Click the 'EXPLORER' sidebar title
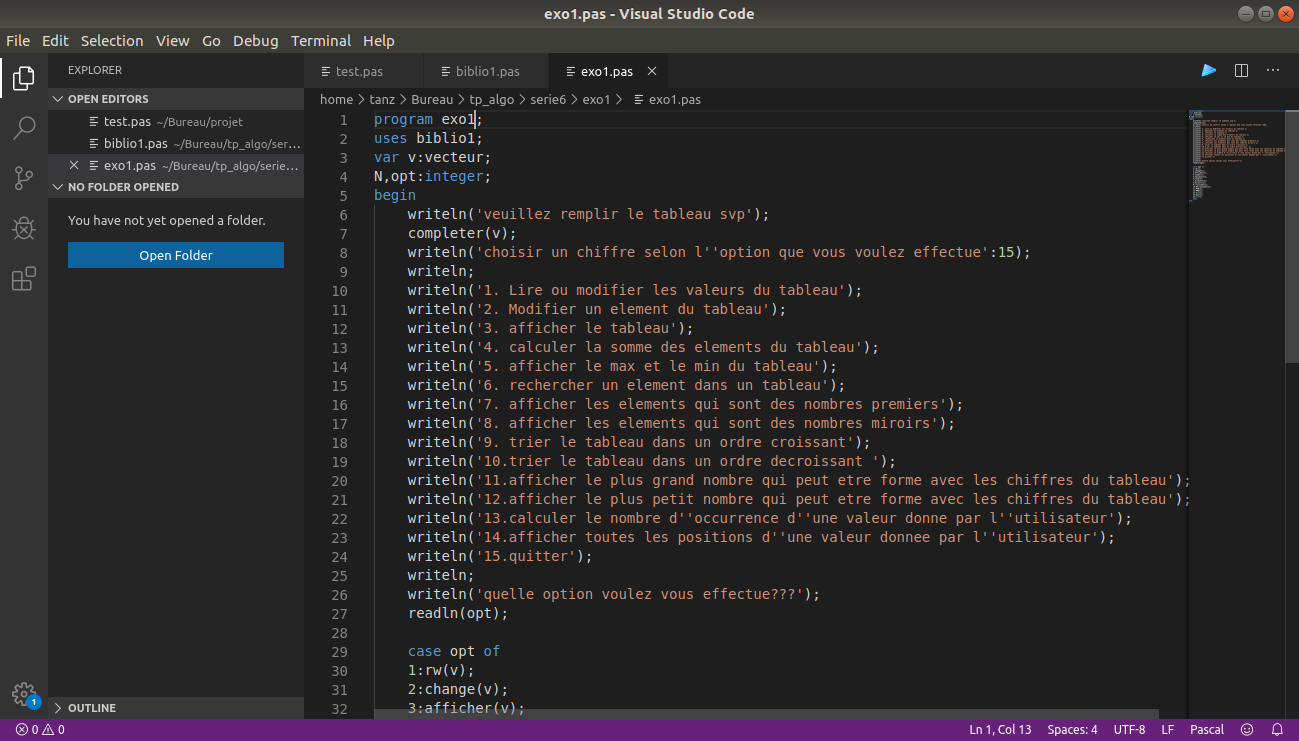The width and height of the screenshot is (1299, 741). pyautogui.click(x=95, y=70)
